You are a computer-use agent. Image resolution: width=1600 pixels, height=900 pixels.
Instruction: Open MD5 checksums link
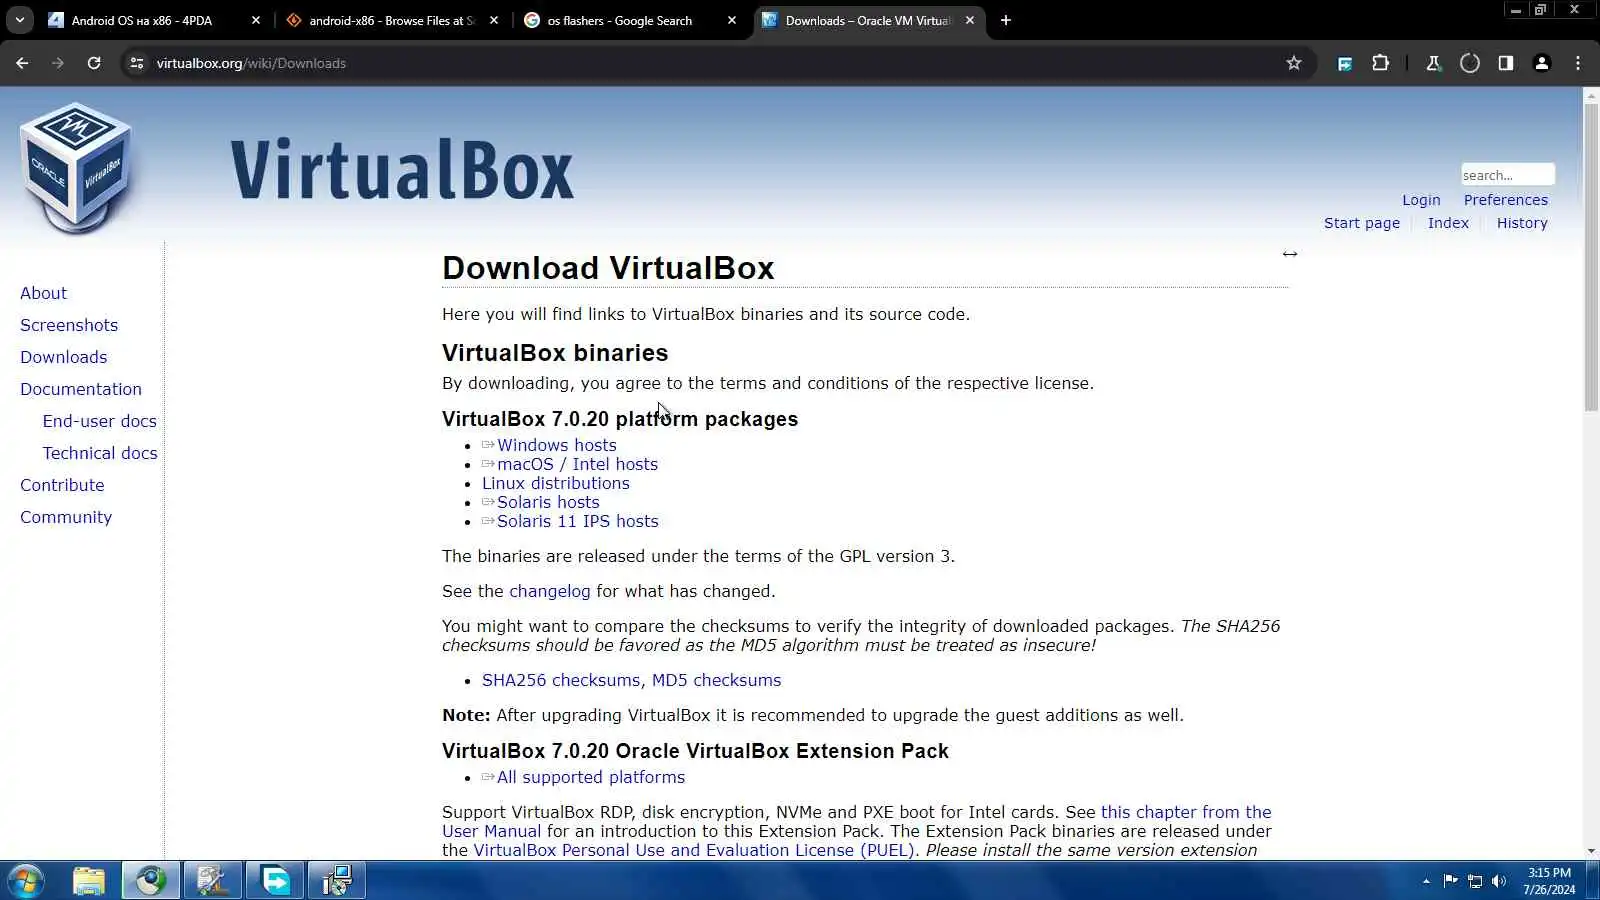716,680
